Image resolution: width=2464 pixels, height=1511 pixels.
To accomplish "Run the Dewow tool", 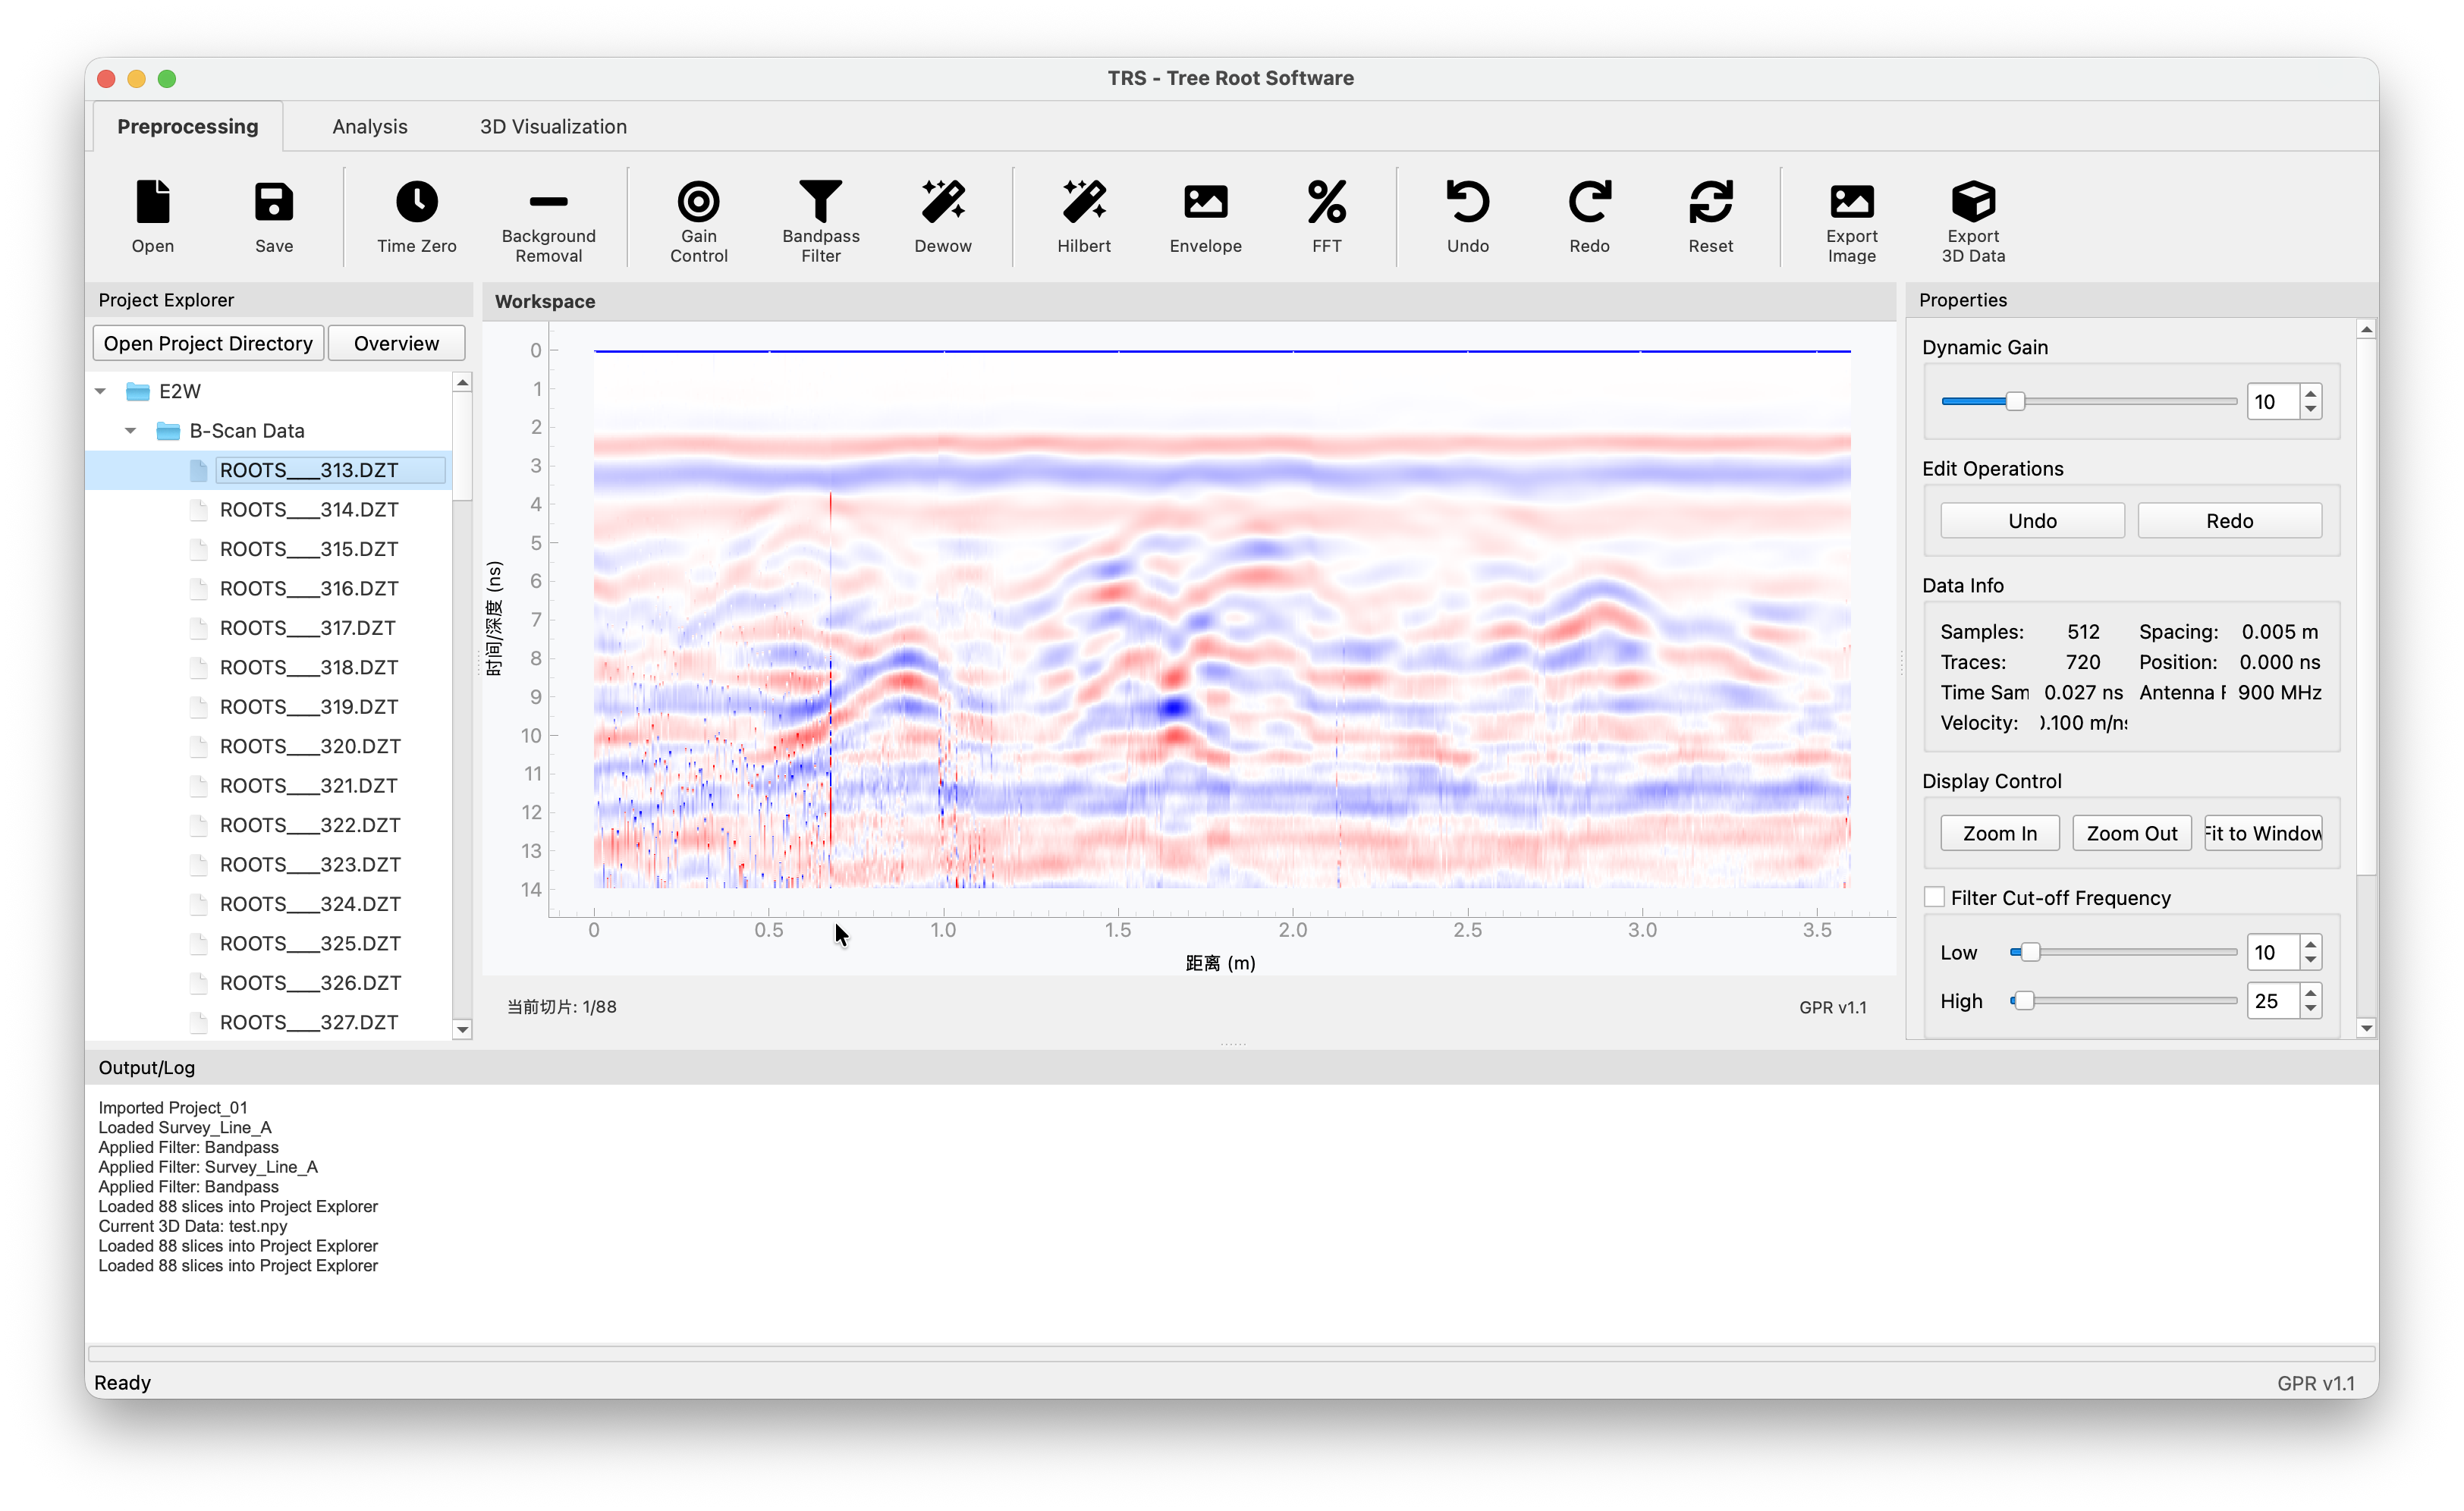I will point(942,203).
